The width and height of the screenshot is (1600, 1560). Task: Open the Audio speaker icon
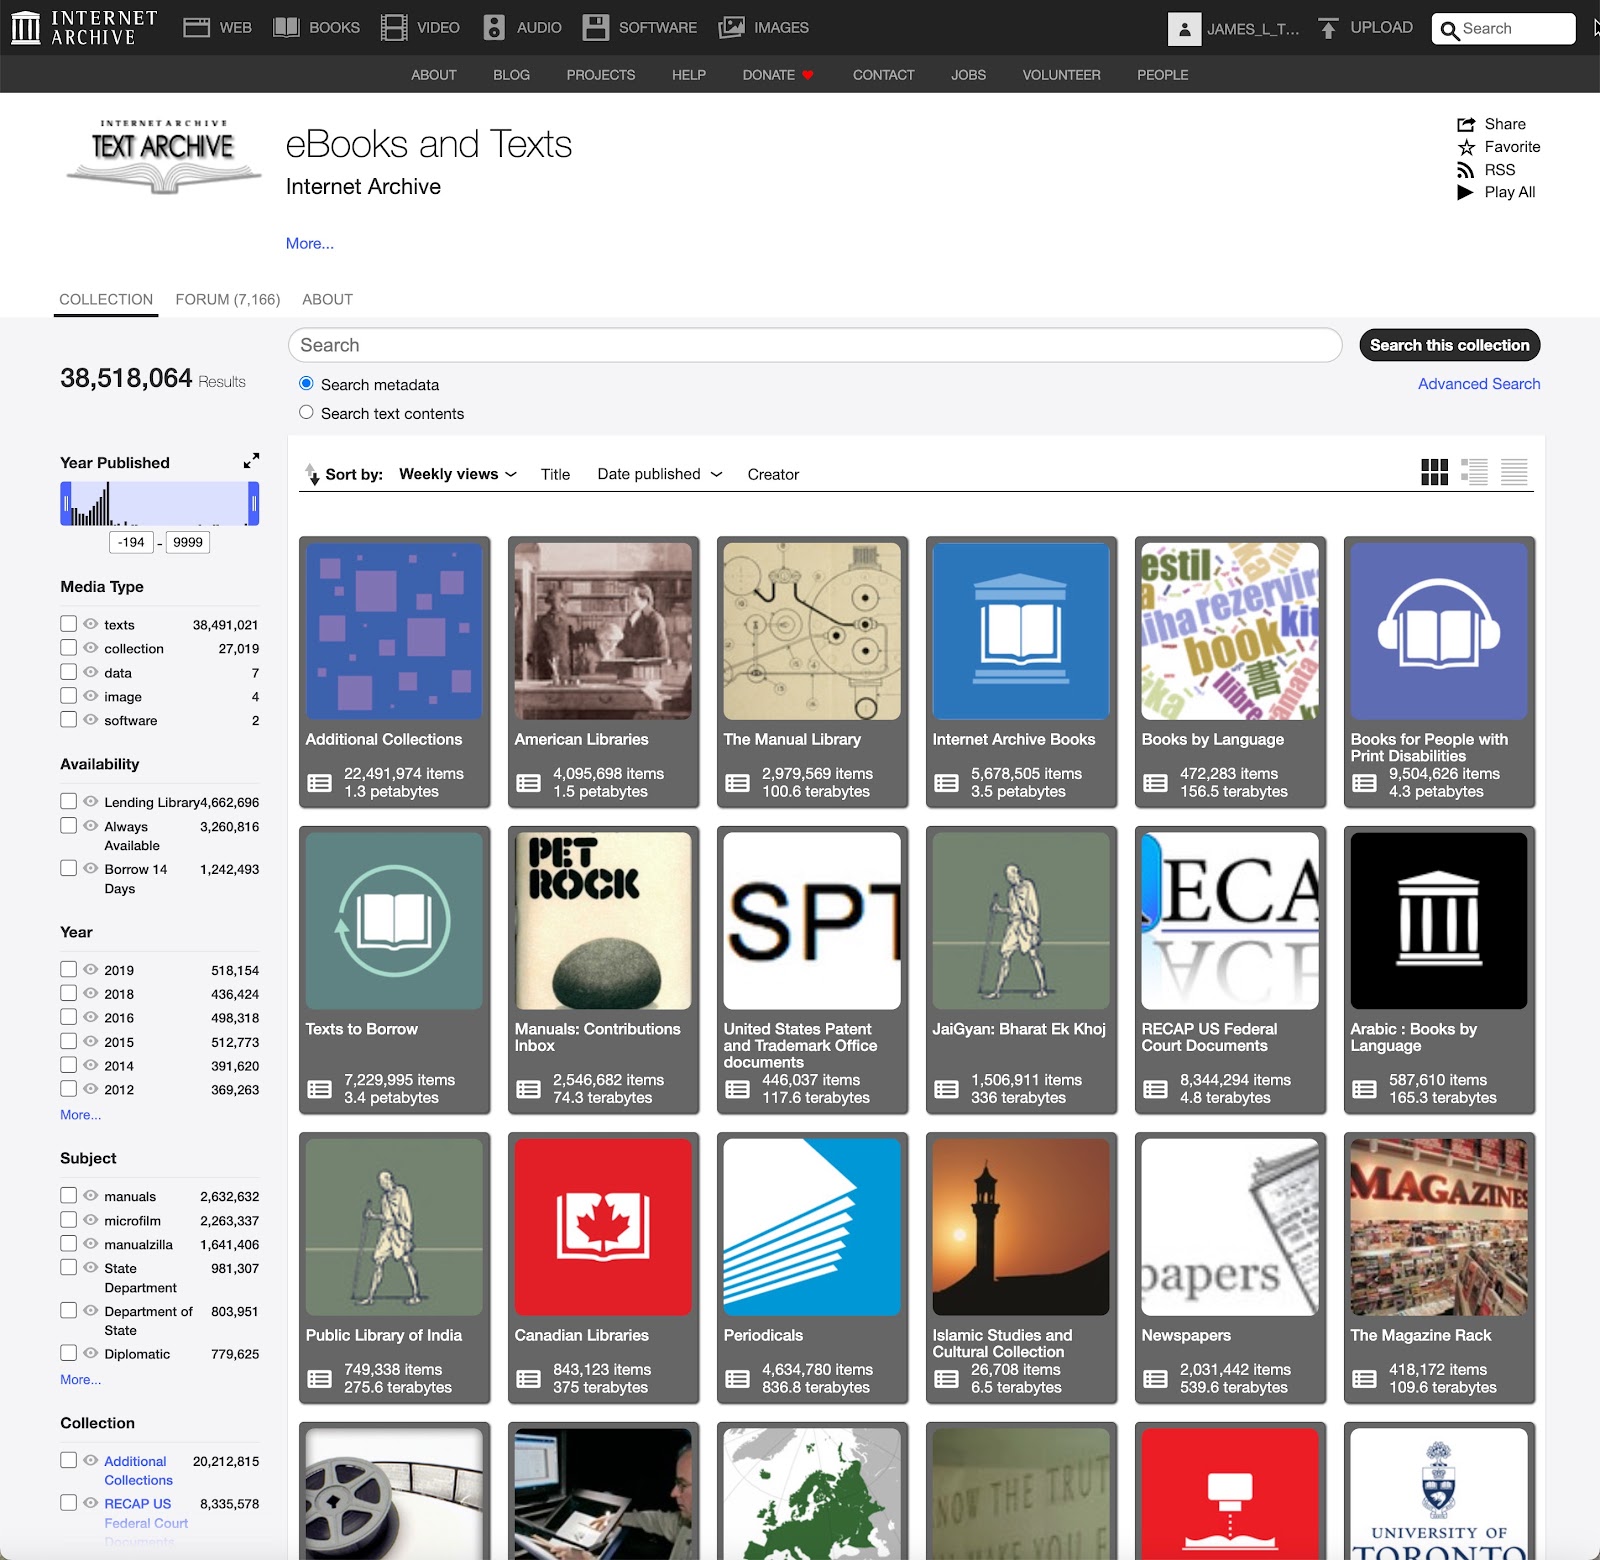click(x=494, y=27)
